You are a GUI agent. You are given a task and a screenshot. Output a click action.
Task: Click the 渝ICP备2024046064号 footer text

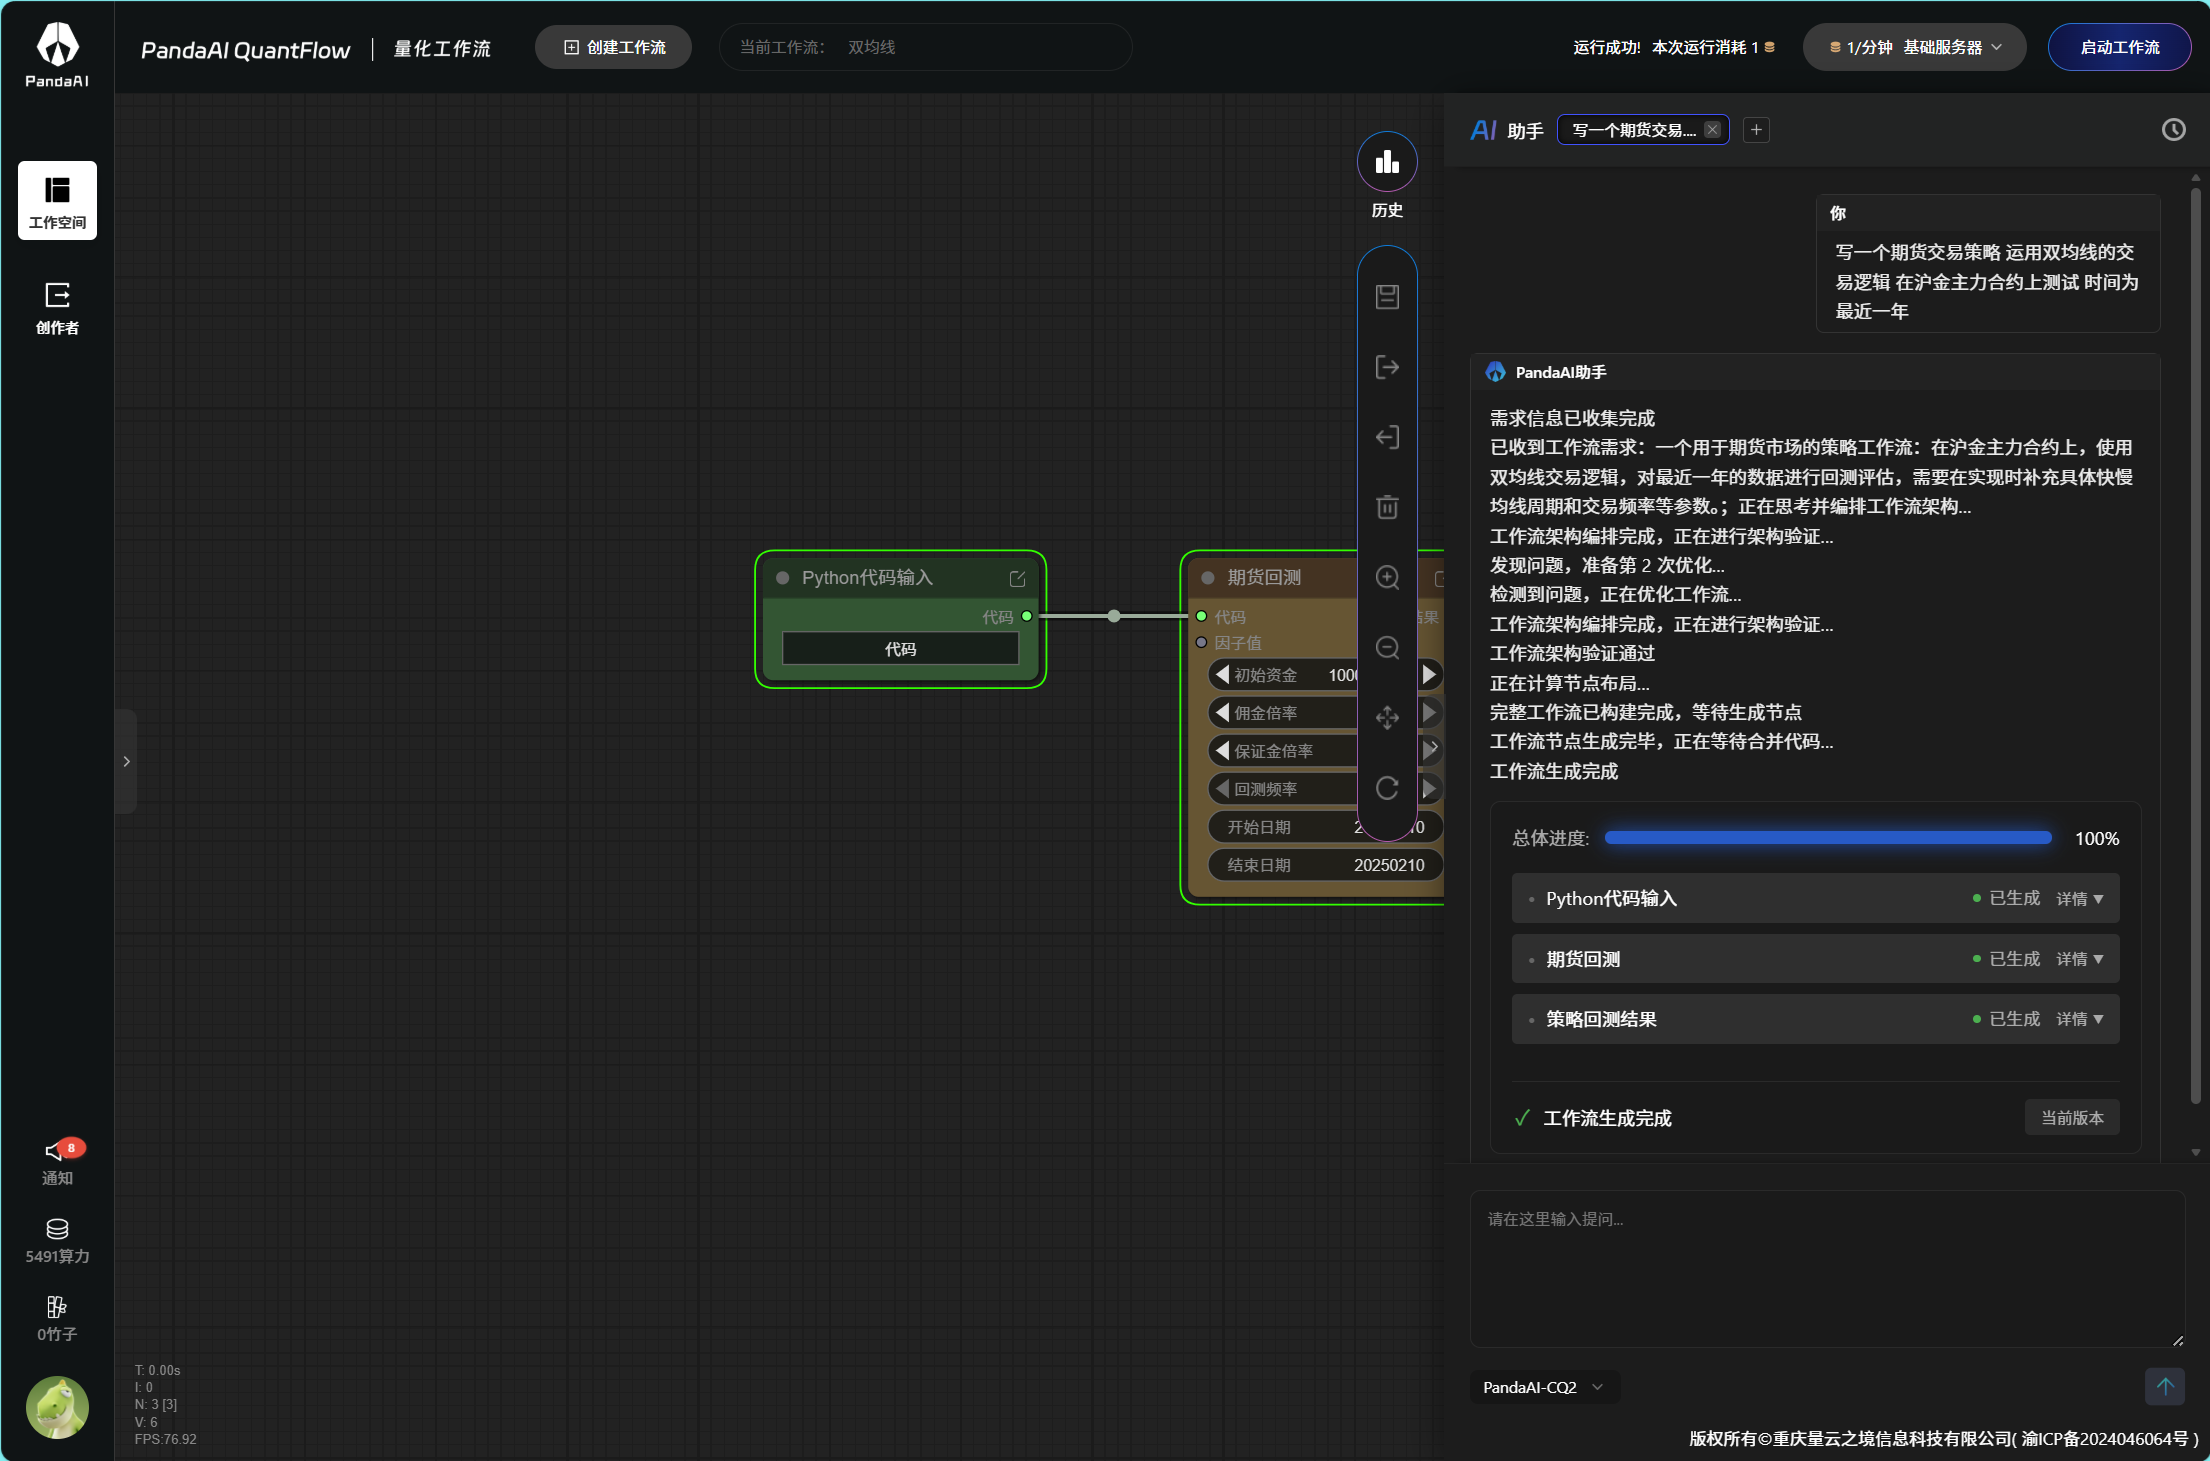point(2105,1439)
